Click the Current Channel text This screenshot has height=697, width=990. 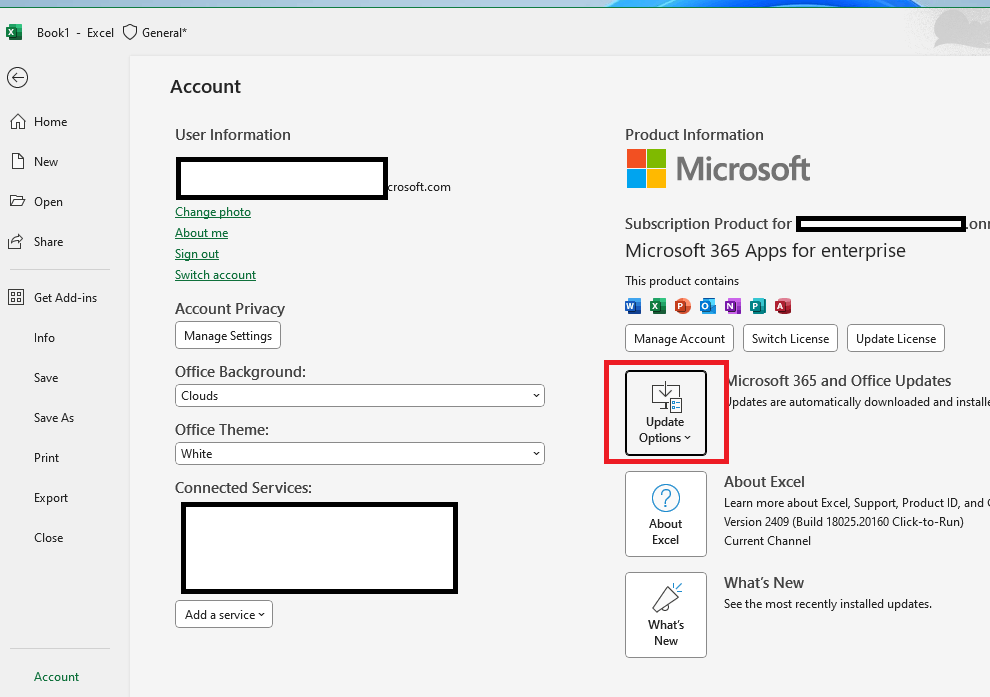coord(767,541)
